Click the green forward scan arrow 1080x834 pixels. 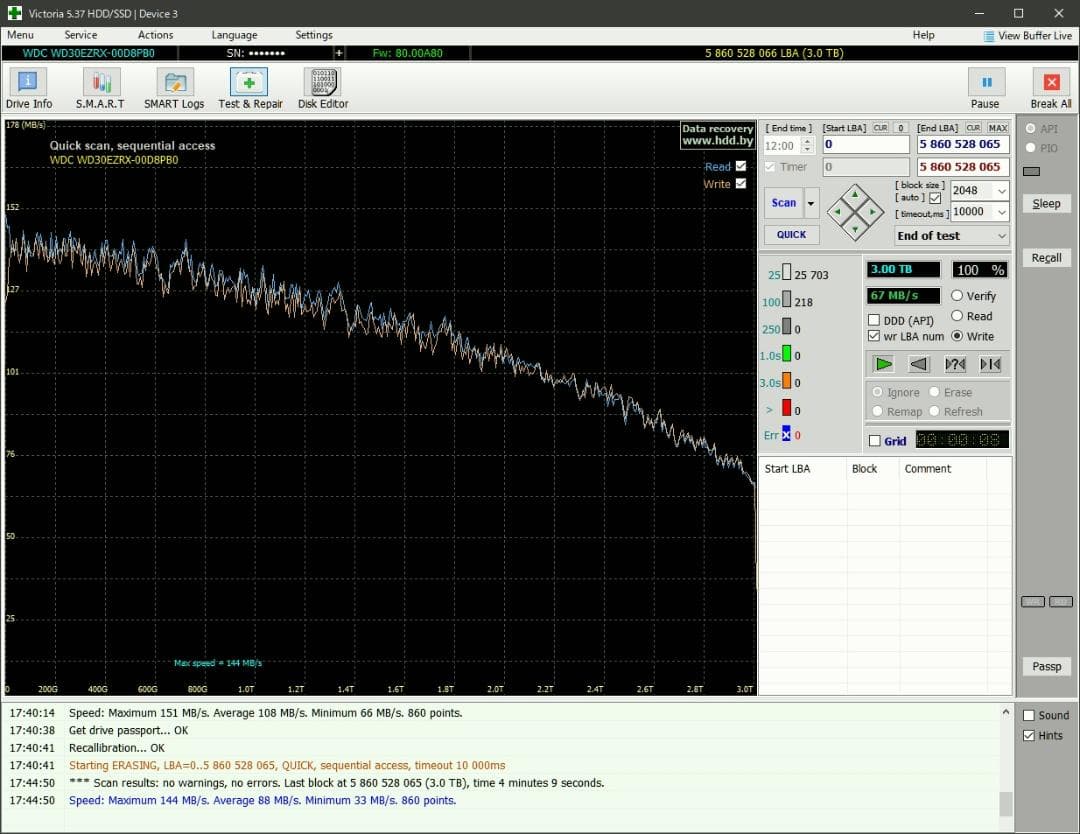pyautogui.click(x=883, y=364)
